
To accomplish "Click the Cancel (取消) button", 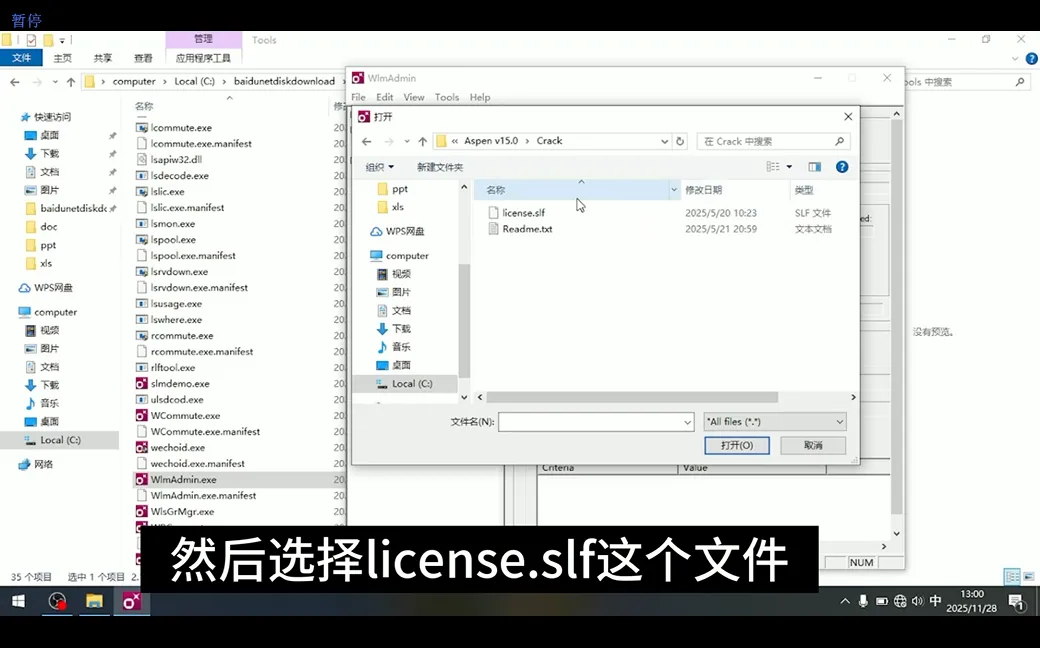I will pos(813,445).
